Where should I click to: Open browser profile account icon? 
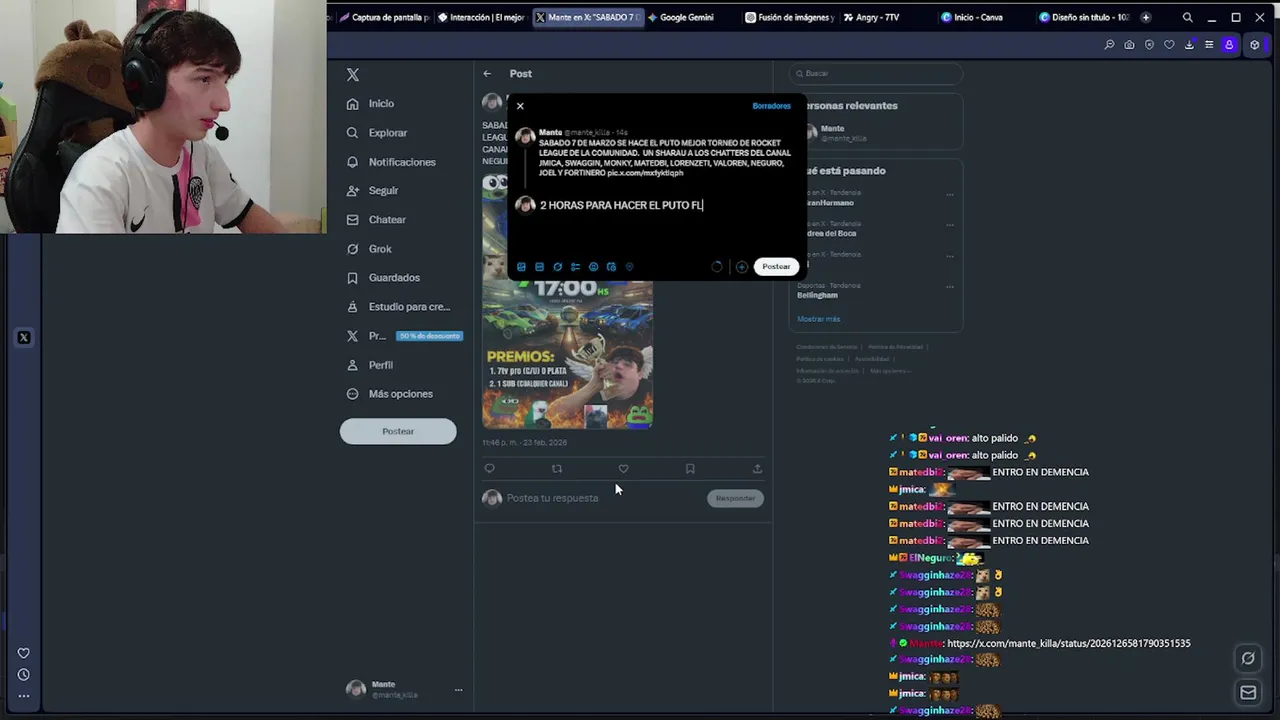[1229, 45]
